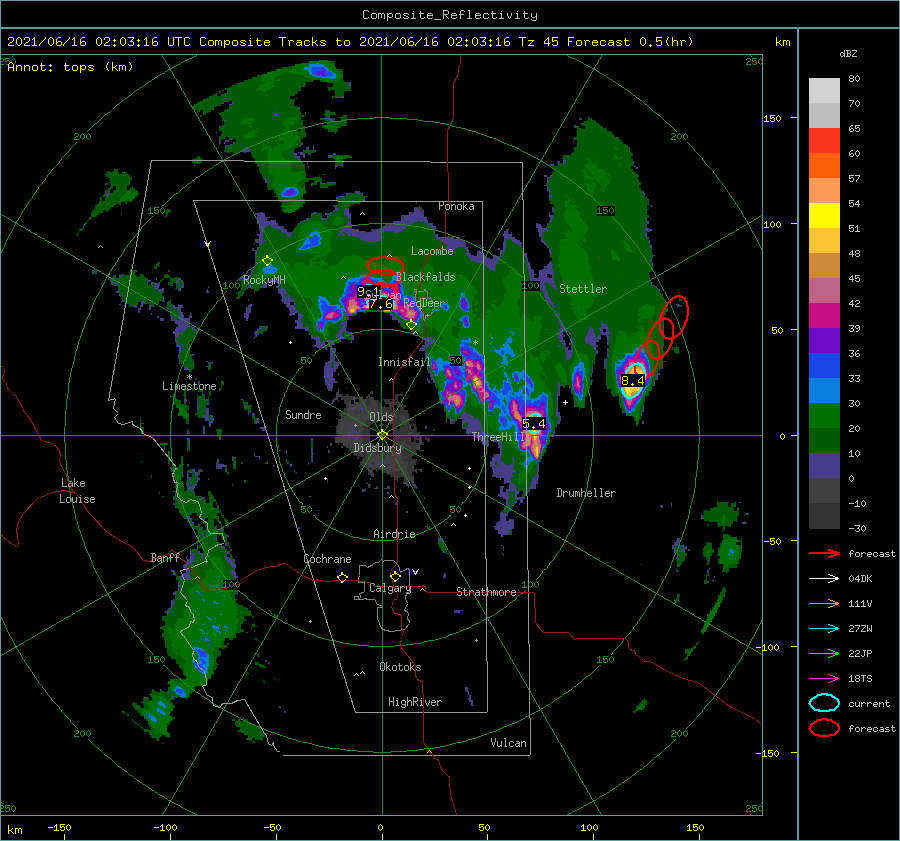The width and height of the screenshot is (900, 841).
Task: Click the 'current' legend text
Action: pyautogui.click(x=869, y=703)
